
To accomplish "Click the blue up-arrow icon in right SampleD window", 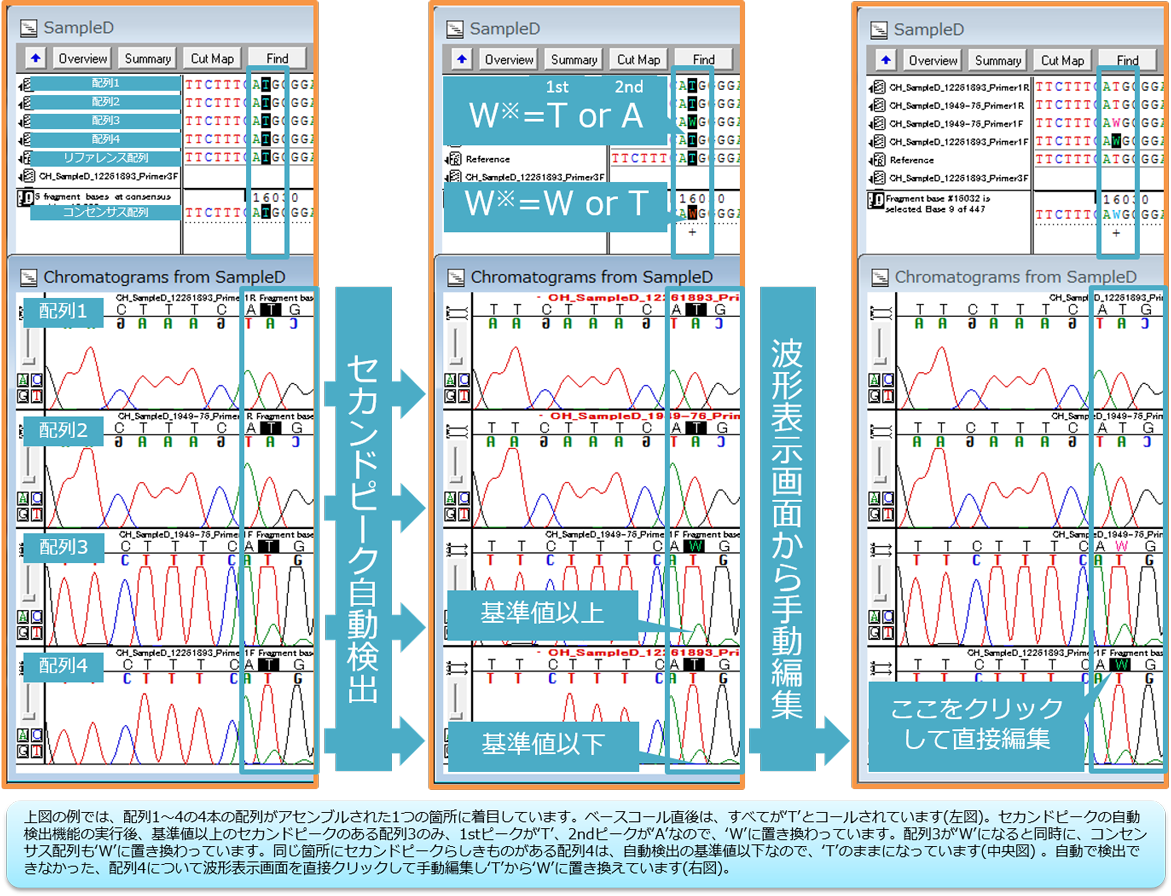I will (885, 61).
